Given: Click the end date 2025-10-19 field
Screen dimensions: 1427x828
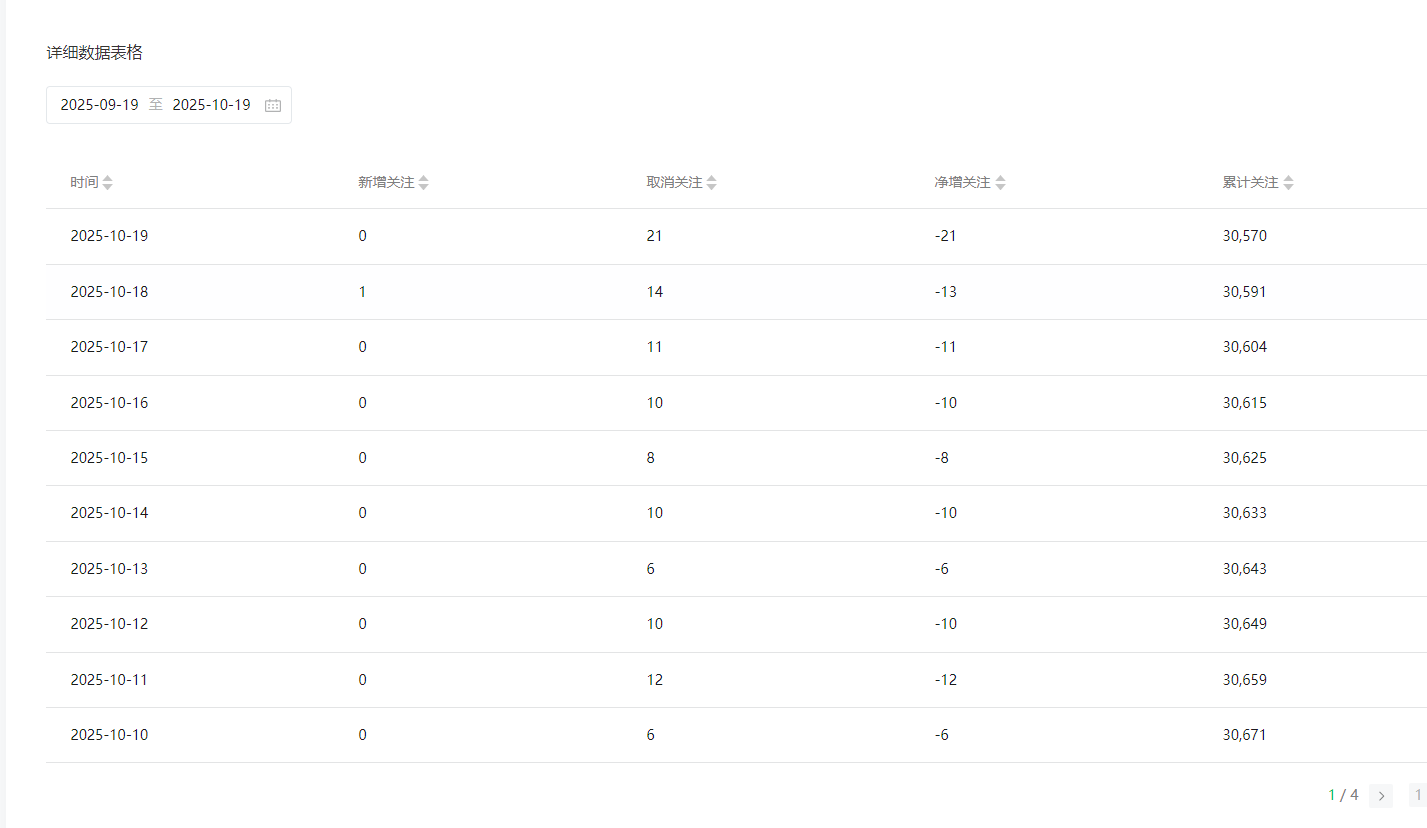Looking at the screenshot, I should click(211, 105).
